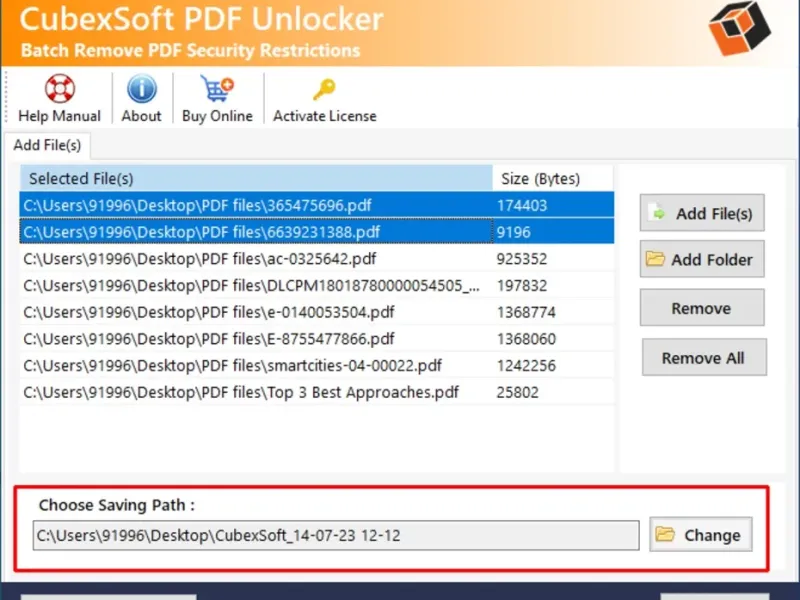Click the Remove button
This screenshot has width=800, height=600.
[702, 308]
